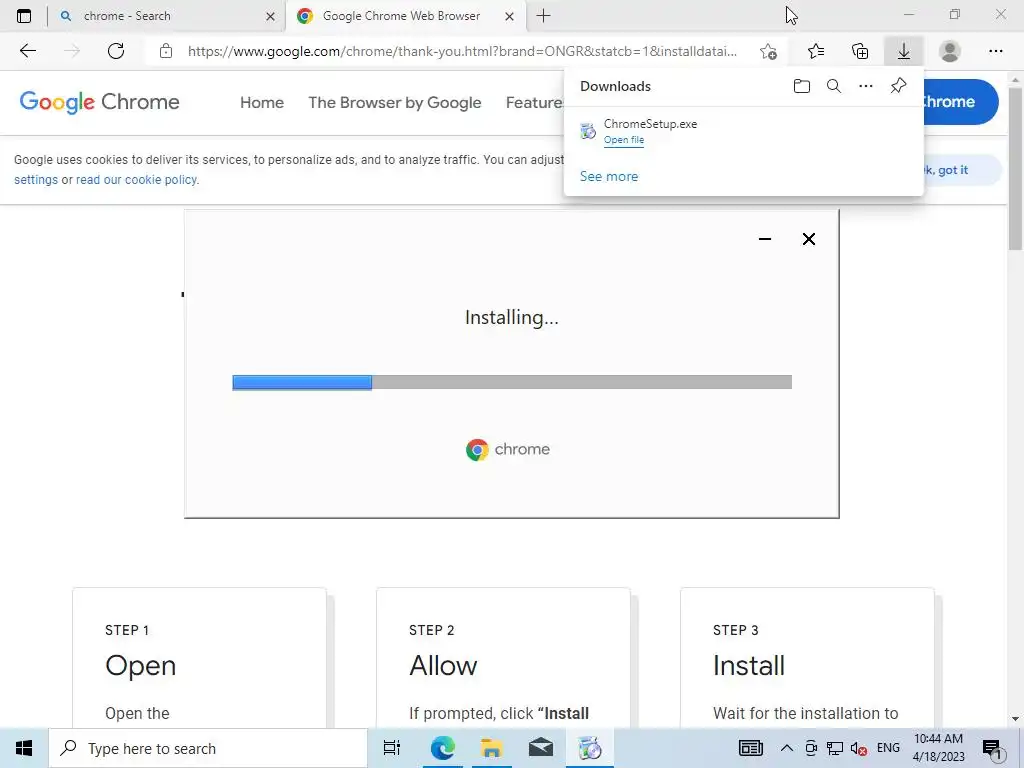Screen dimensions: 1024x768
Task: Open the Features navigation item
Action: [x=534, y=103]
